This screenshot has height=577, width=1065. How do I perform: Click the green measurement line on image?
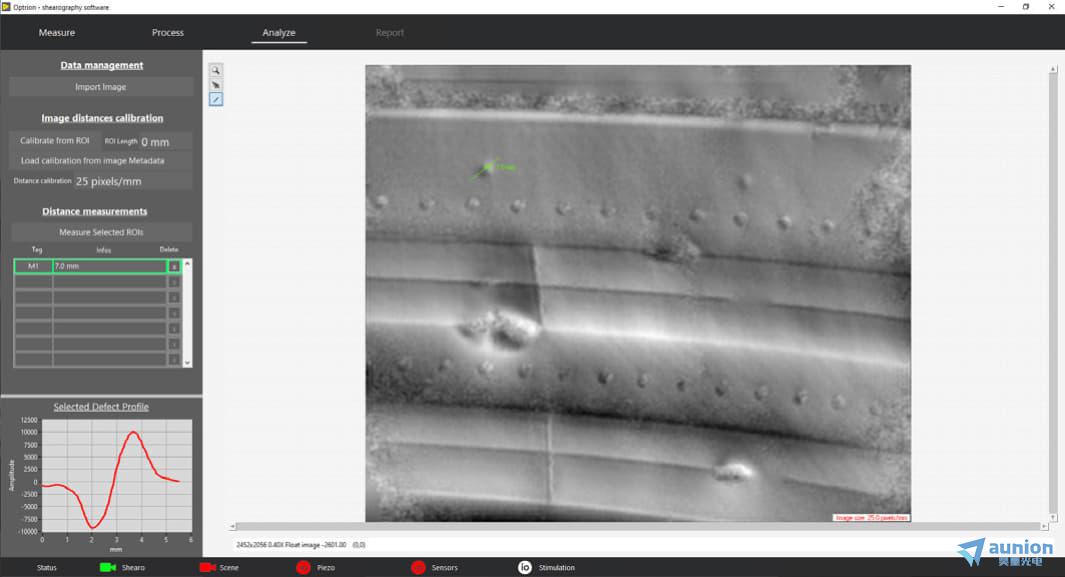tap(484, 169)
